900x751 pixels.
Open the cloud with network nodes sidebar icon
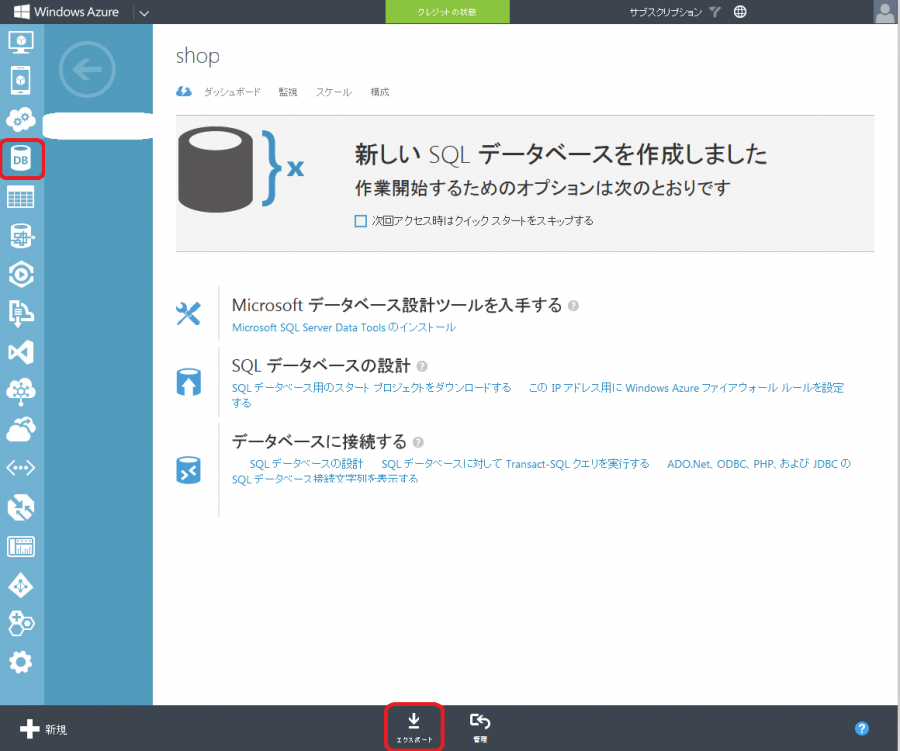pos(21,390)
